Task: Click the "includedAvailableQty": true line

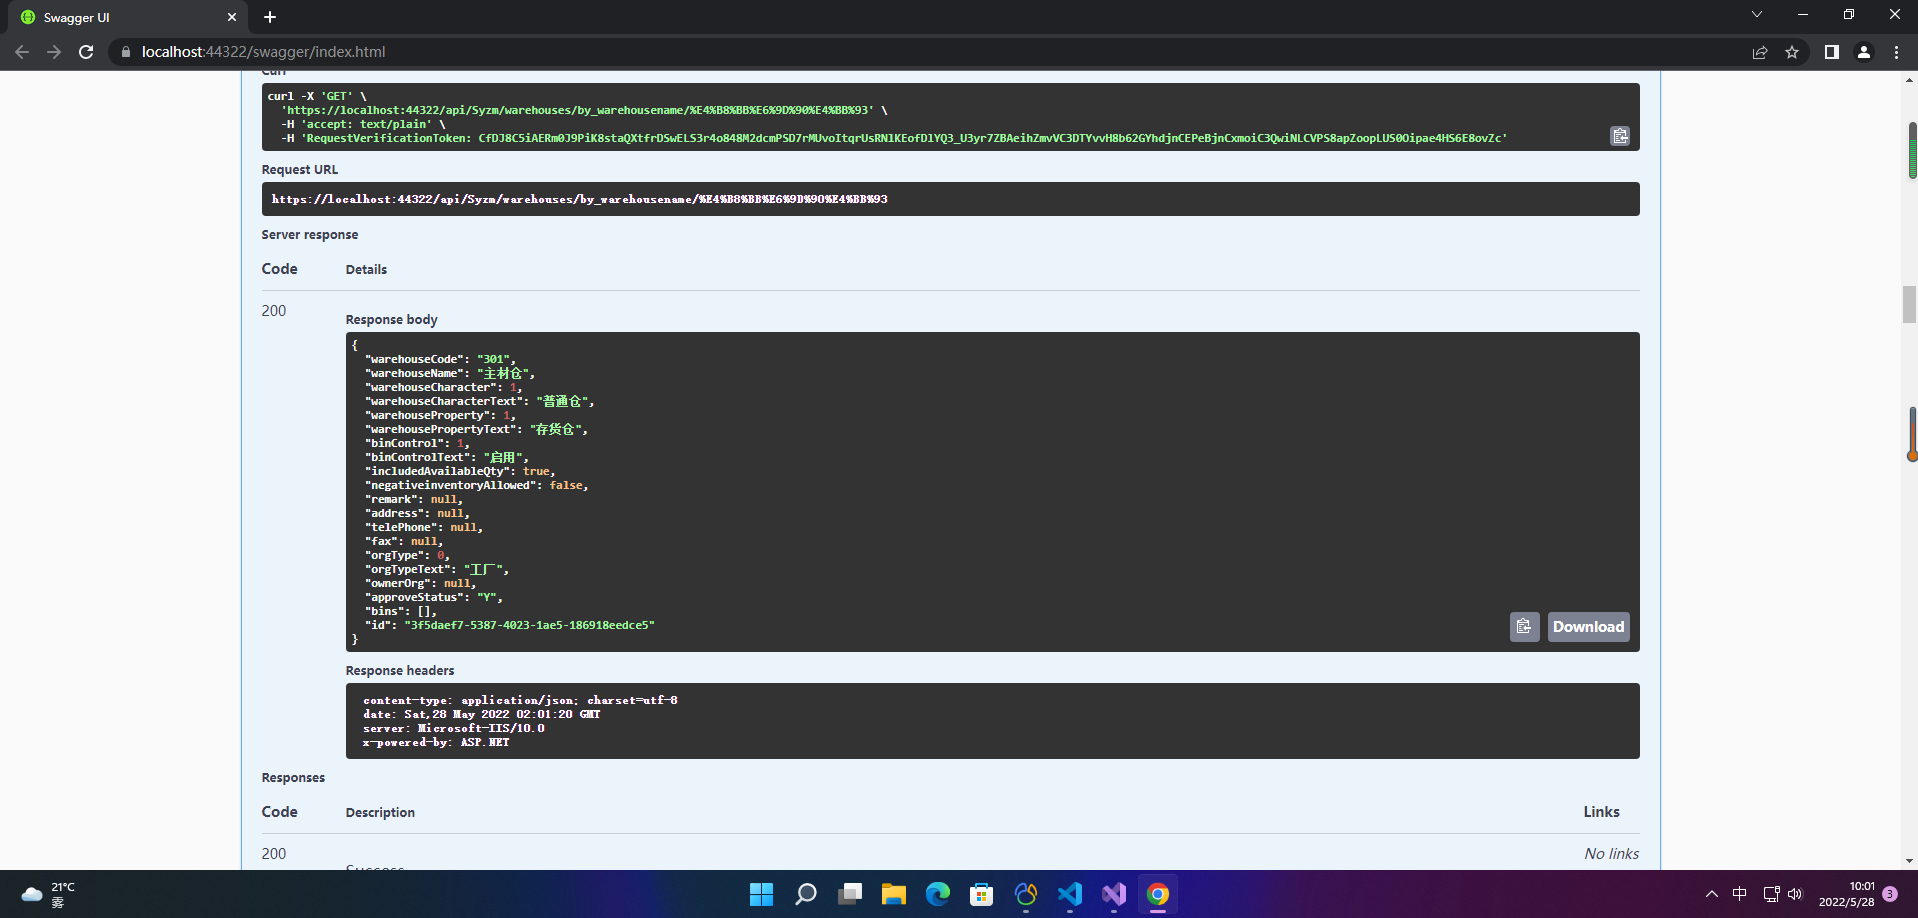Action: (460, 471)
